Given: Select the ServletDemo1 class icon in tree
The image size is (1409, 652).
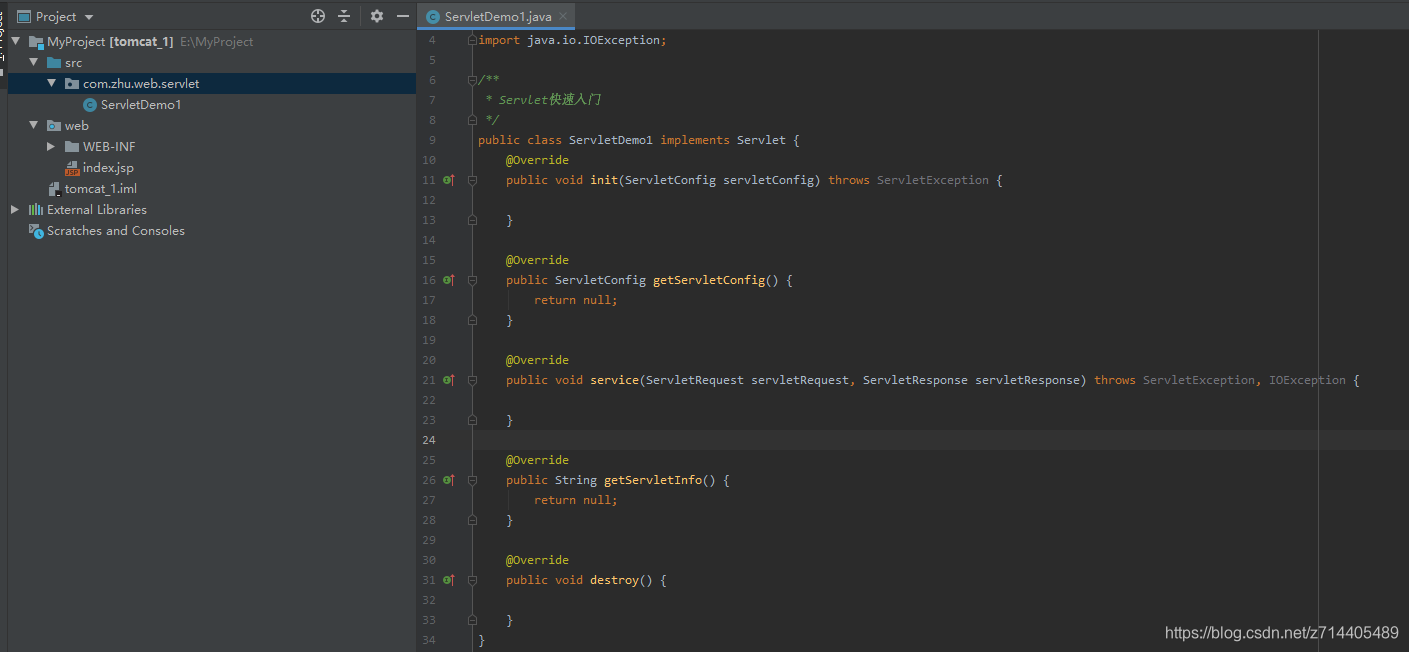Looking at the screenshot, I should click(x=90, y=105).
